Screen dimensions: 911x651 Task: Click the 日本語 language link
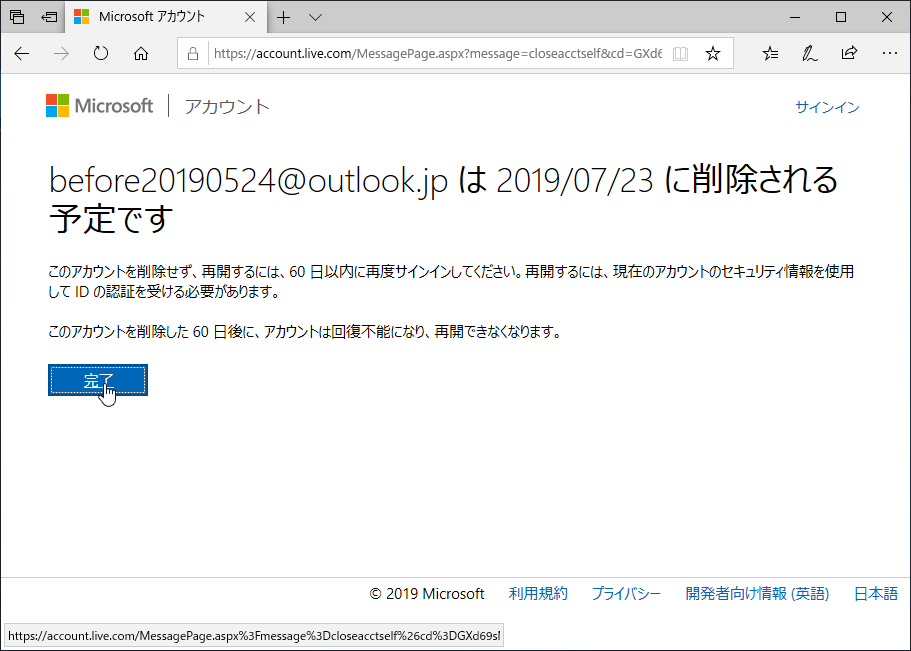[x=876, y=593]
